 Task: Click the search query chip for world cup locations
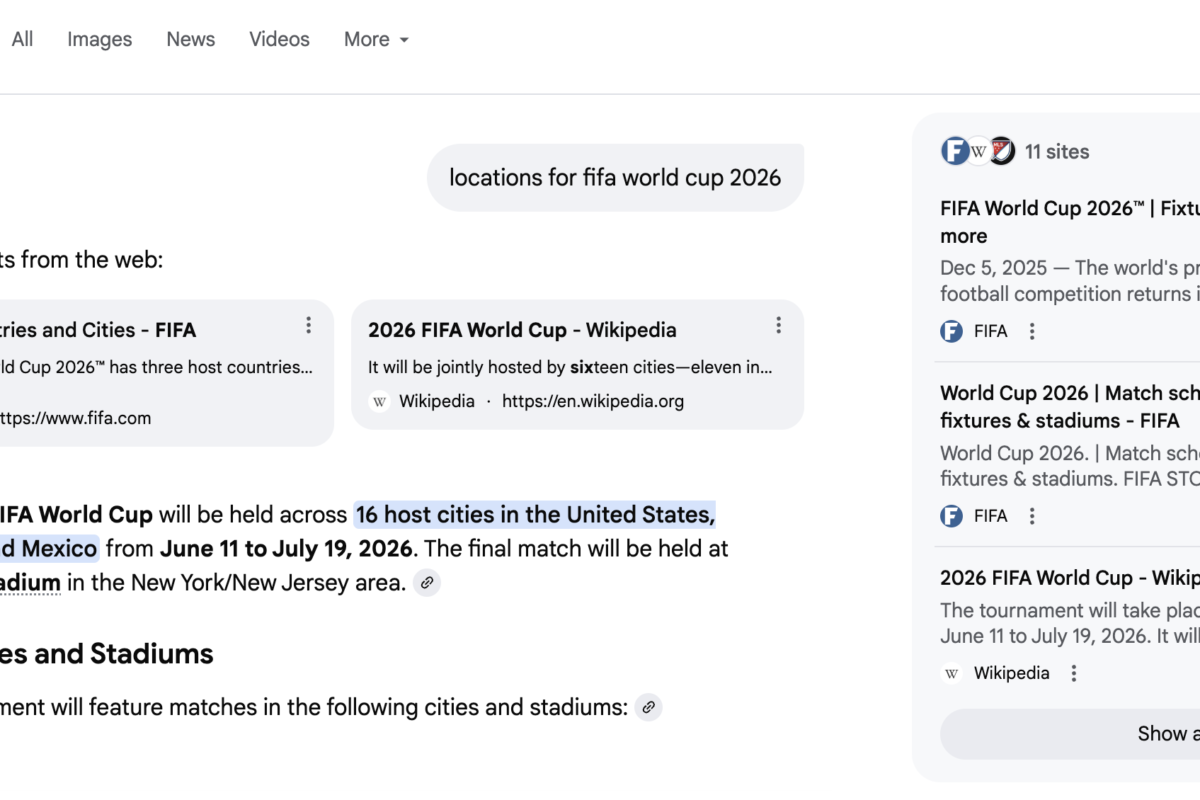point(615,177)
